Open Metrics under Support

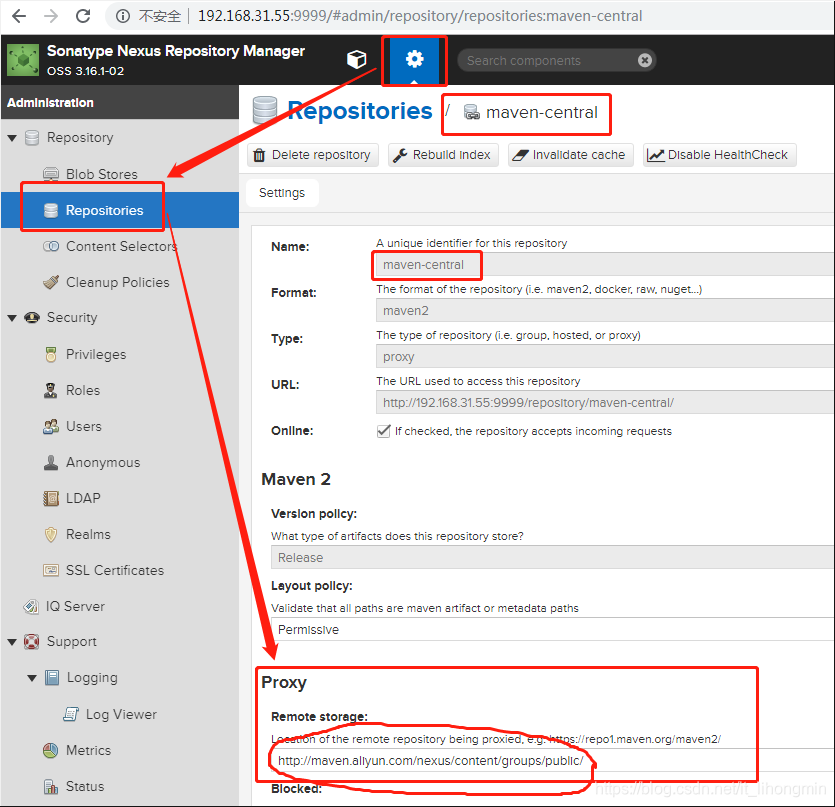pos(88,750)
